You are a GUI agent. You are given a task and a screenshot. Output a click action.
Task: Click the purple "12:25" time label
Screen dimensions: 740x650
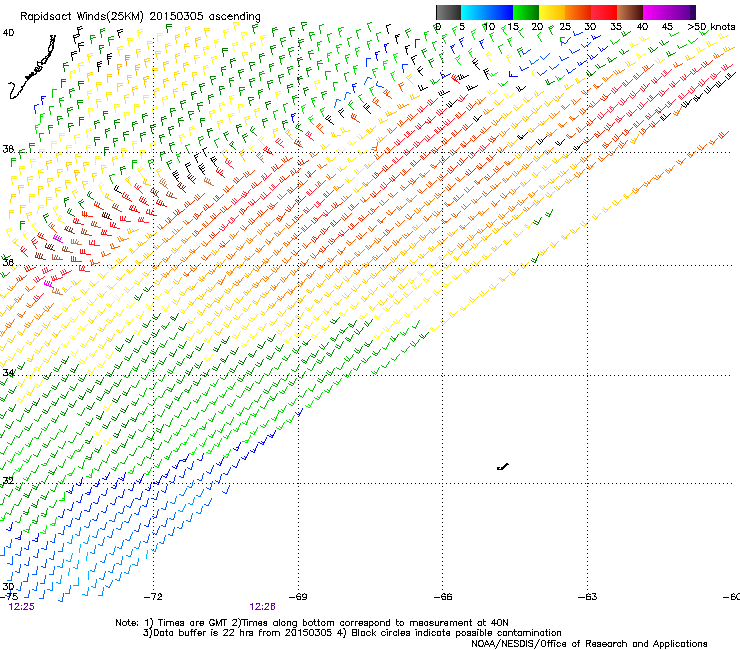coord(22,607)
